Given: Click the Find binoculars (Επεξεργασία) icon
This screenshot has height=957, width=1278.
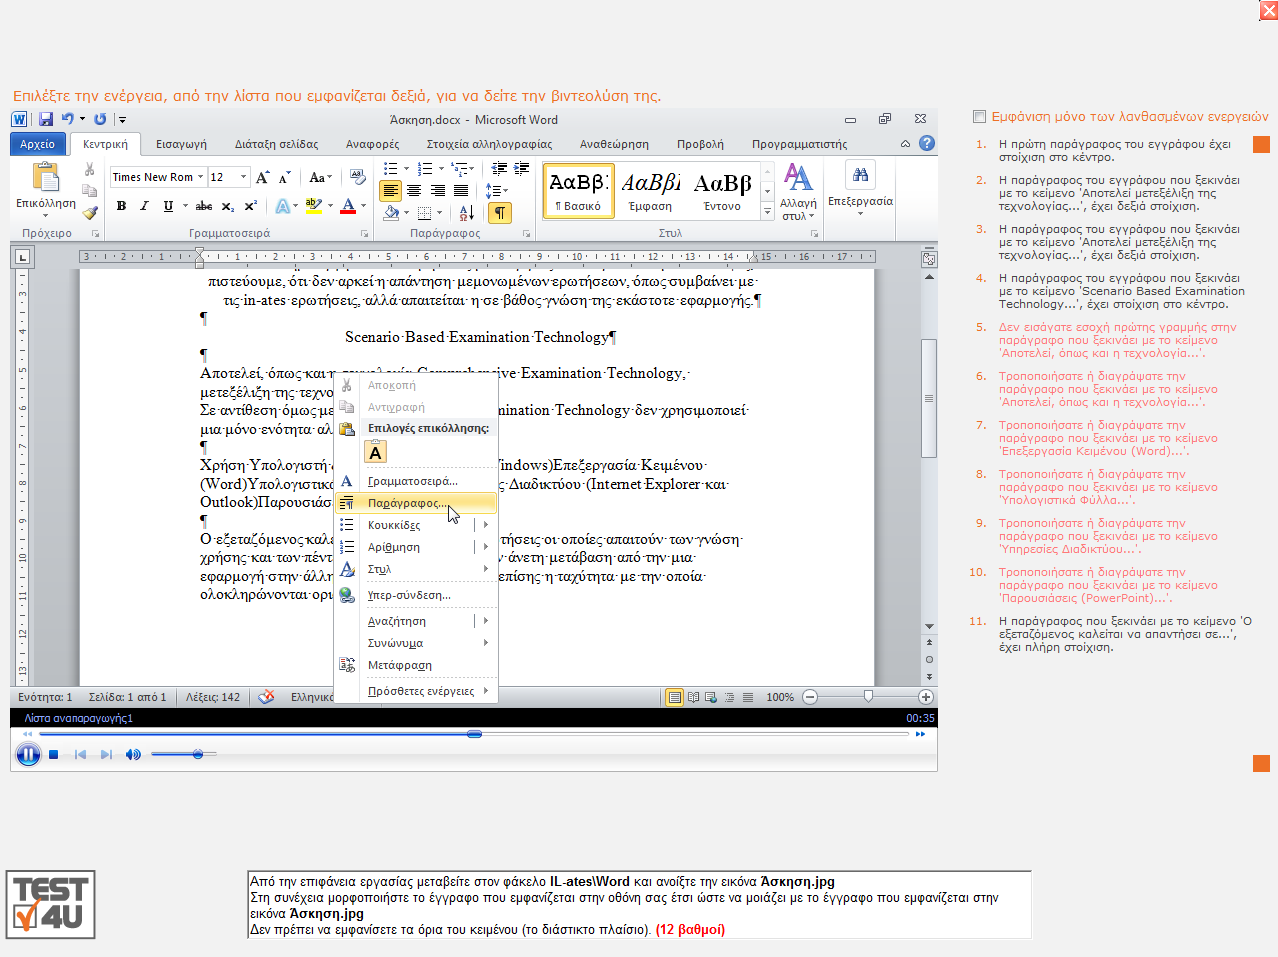Looking at the screenshot, I should [x=860, y=175].
